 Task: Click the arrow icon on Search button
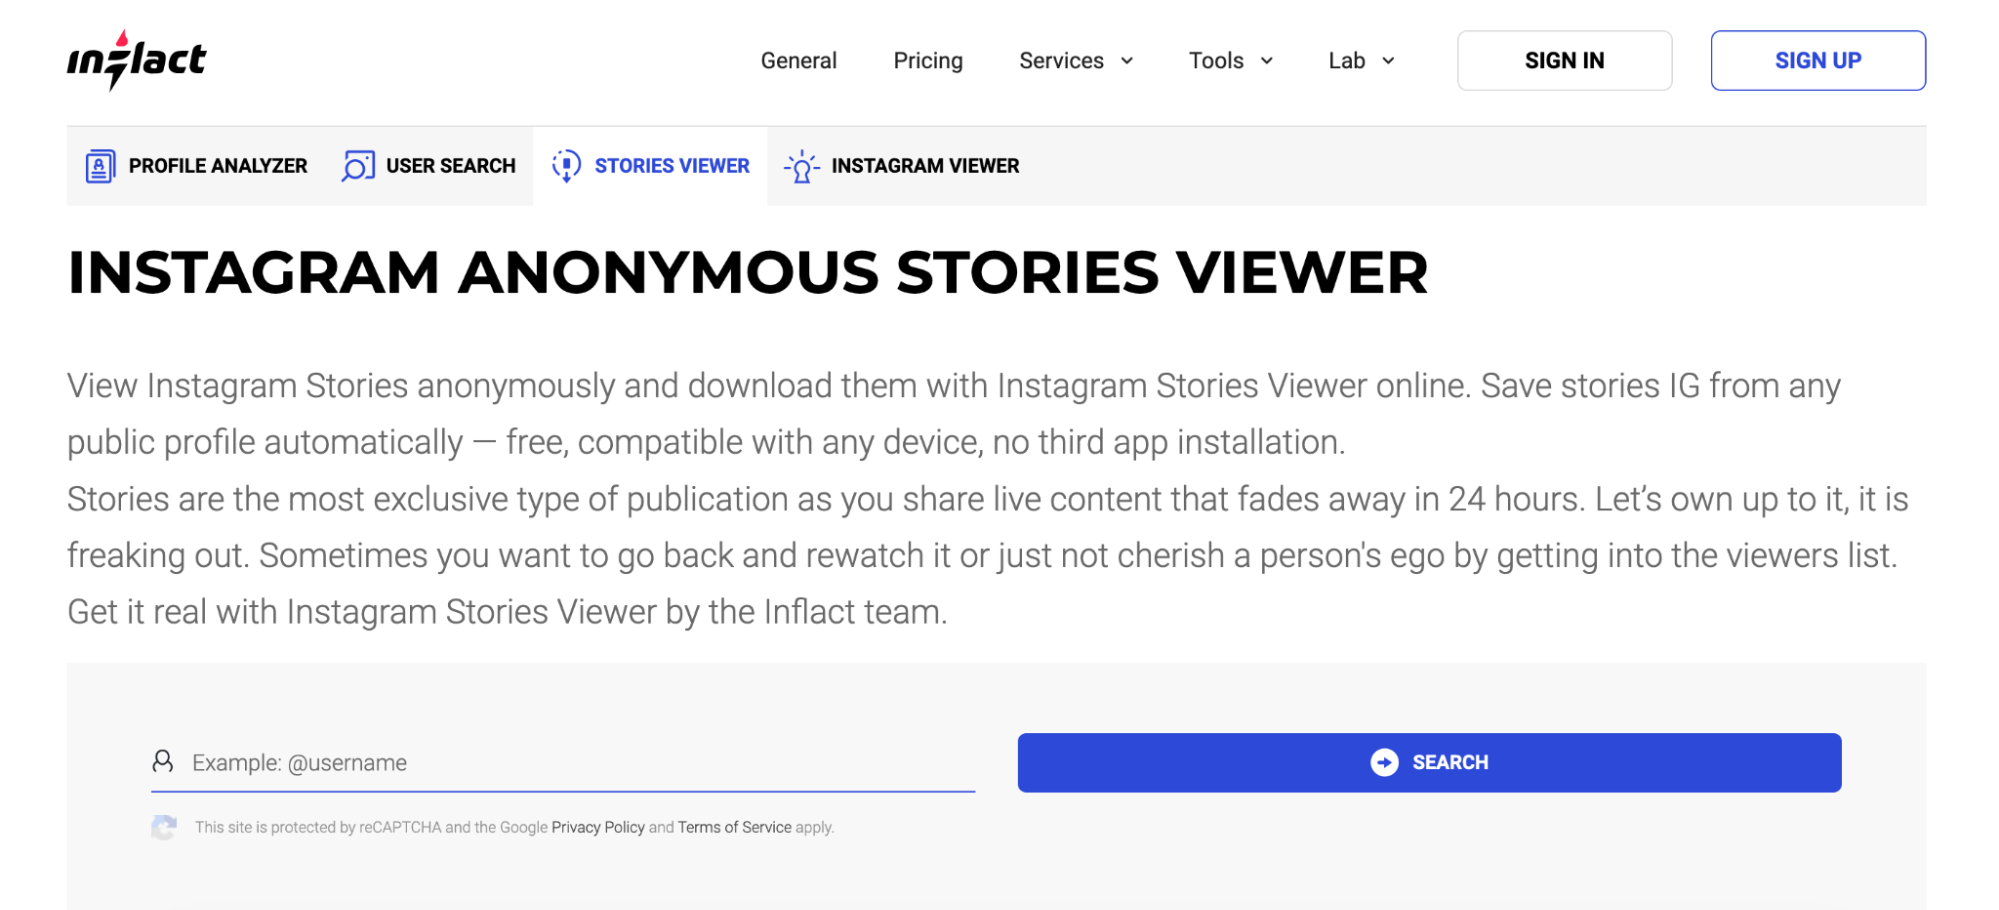tap(1384, 762)
